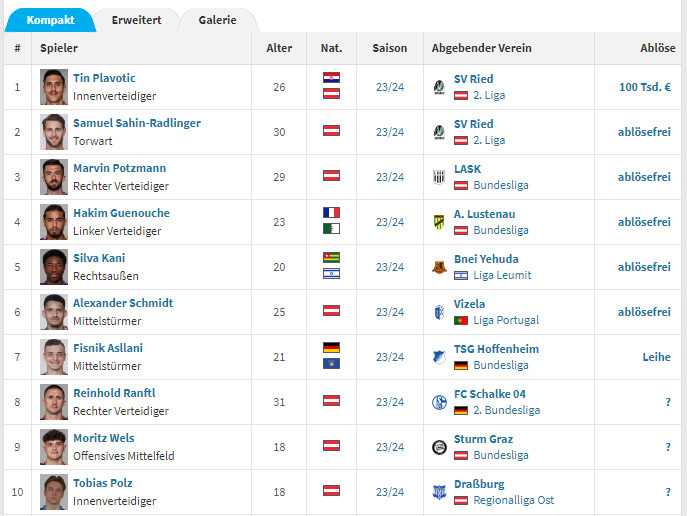Switch to the Erweitert tab
The height and width of the screenshot is (516, 687).
coord(136,20)
